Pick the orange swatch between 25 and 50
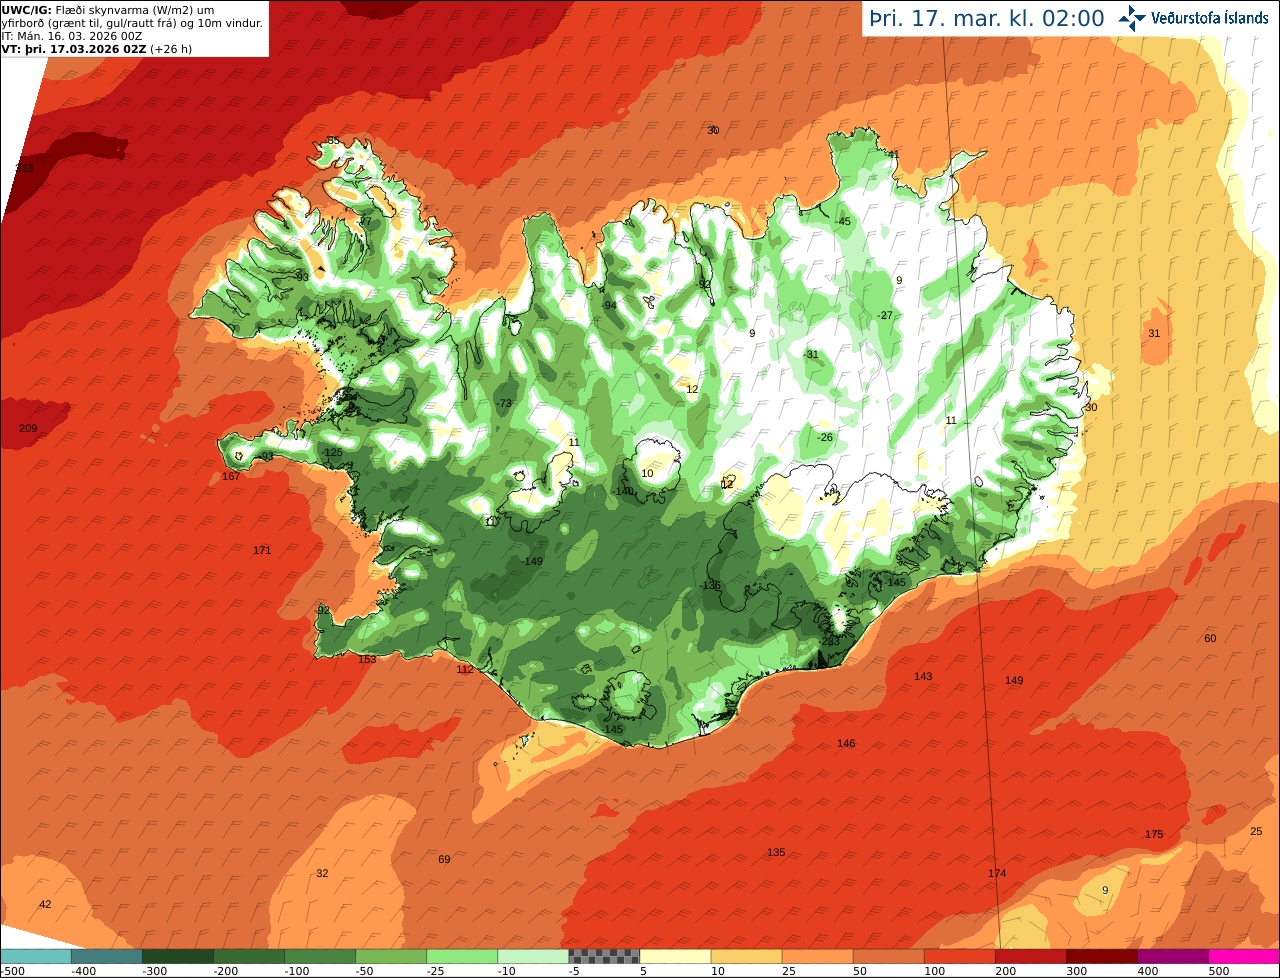This screenshot has width=1280, height=978. pyautogui.click(x=816, y=956)
